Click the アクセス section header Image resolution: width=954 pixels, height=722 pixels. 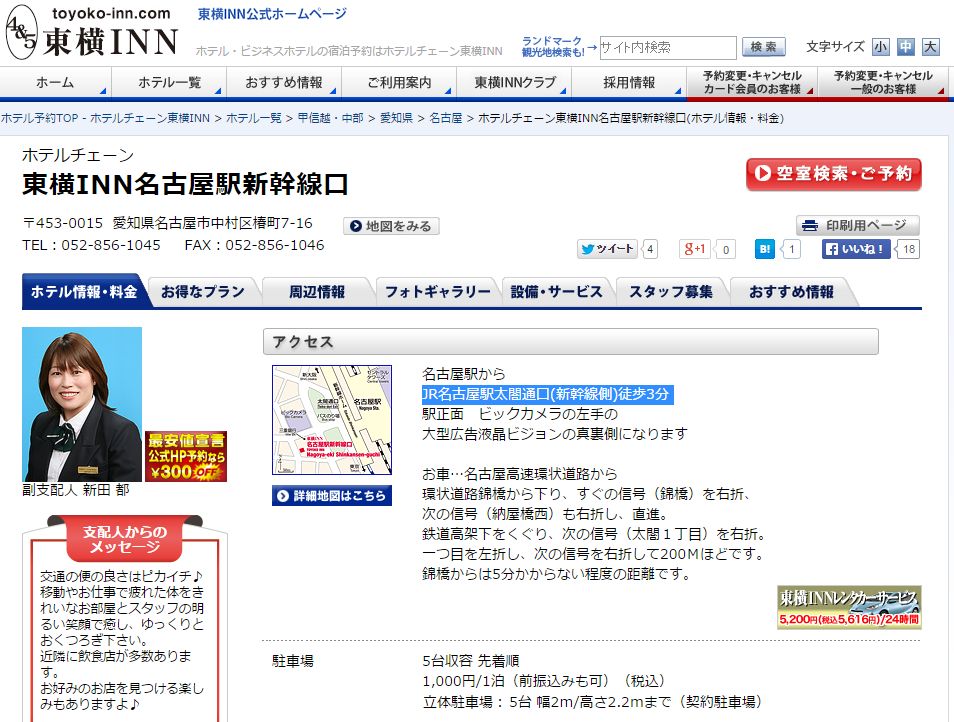point(571,342)
